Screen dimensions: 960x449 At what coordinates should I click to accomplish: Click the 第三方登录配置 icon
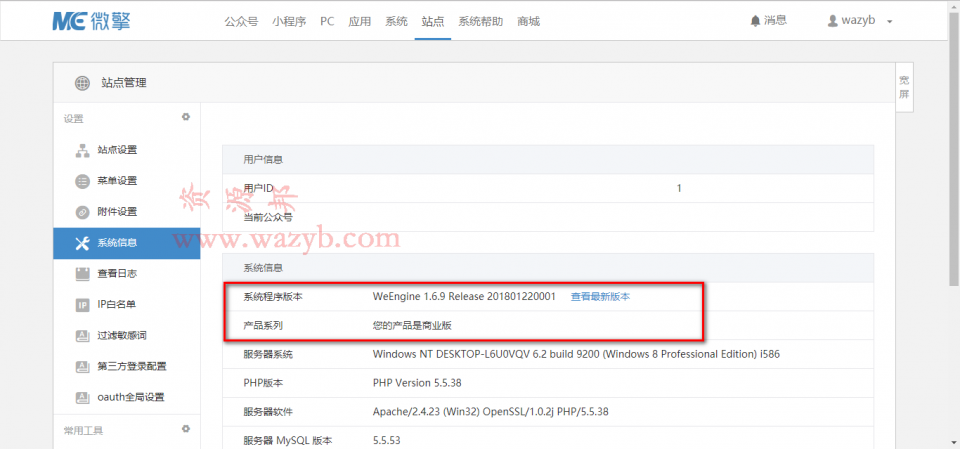(x=82, y=366)
